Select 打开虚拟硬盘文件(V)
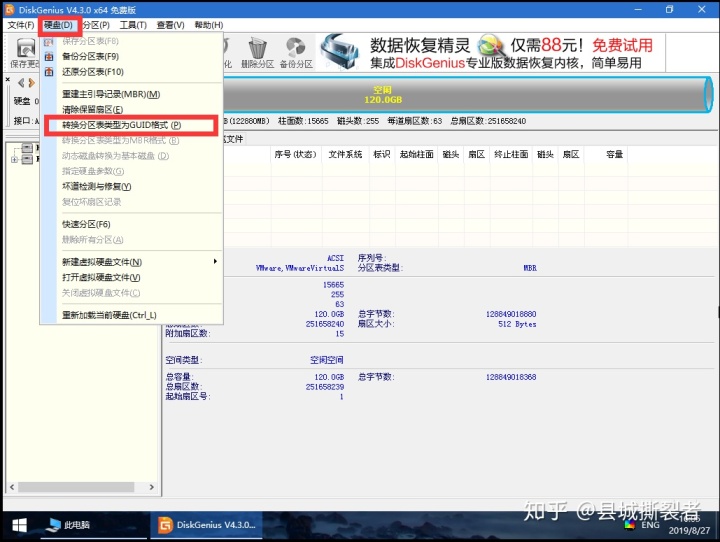The width and height of the screenshot is (720, 542). tap(132, 277)
